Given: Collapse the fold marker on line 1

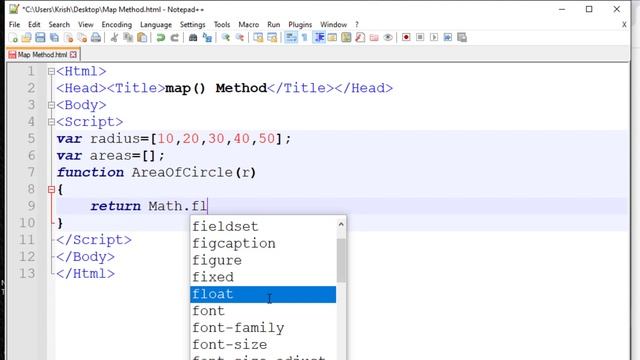Looking at the screenshot, I should (x=51, y=71).
